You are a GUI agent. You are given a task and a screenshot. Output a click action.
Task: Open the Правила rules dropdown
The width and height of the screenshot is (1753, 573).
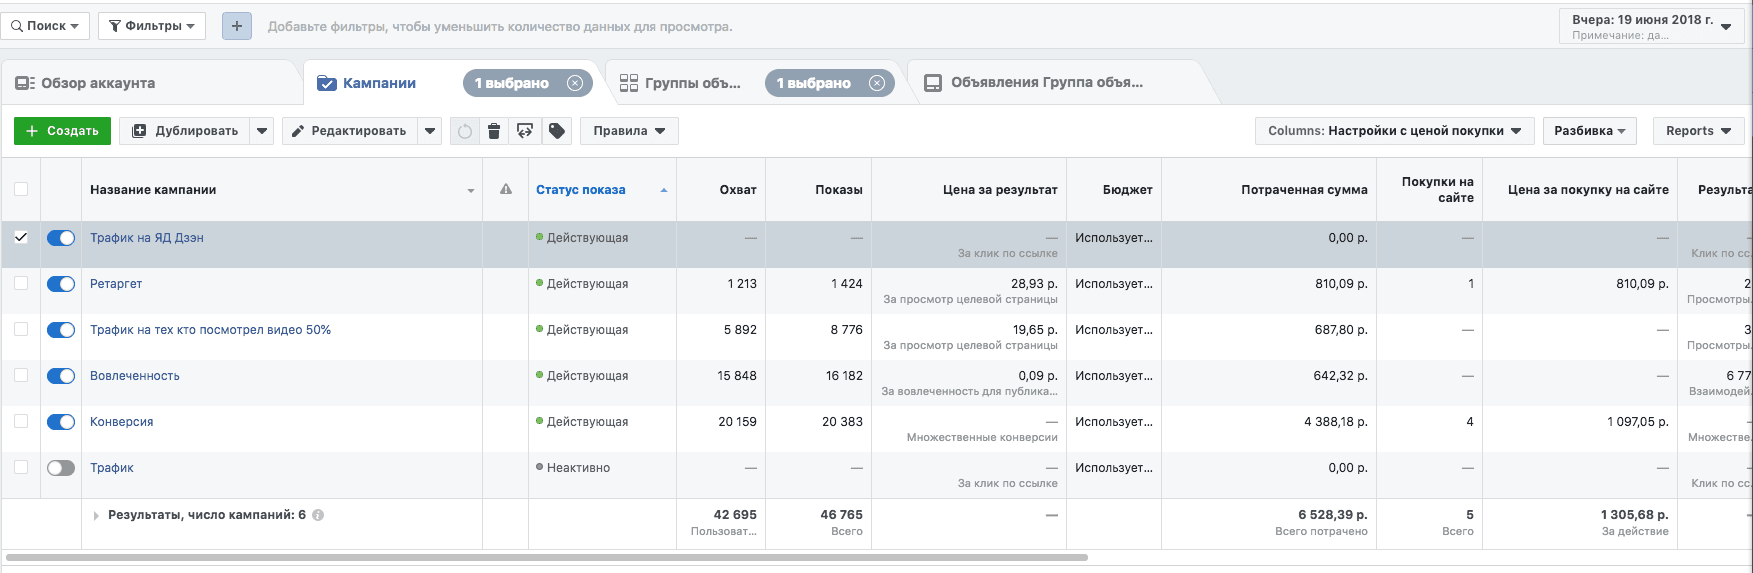629,131
